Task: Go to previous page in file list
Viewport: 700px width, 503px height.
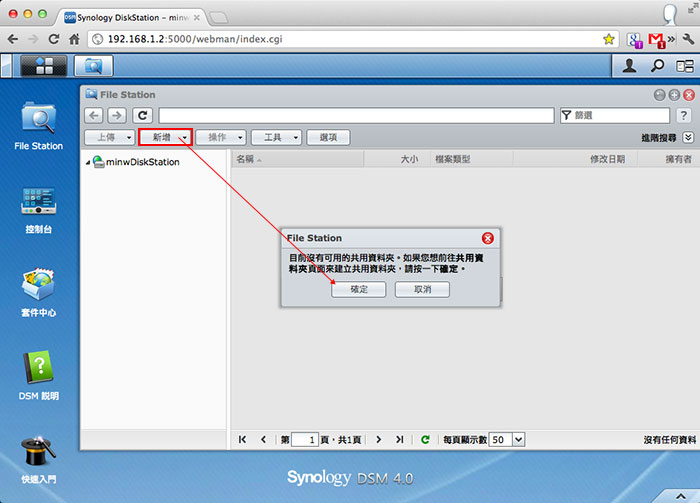Action: (x=263, y=440)
